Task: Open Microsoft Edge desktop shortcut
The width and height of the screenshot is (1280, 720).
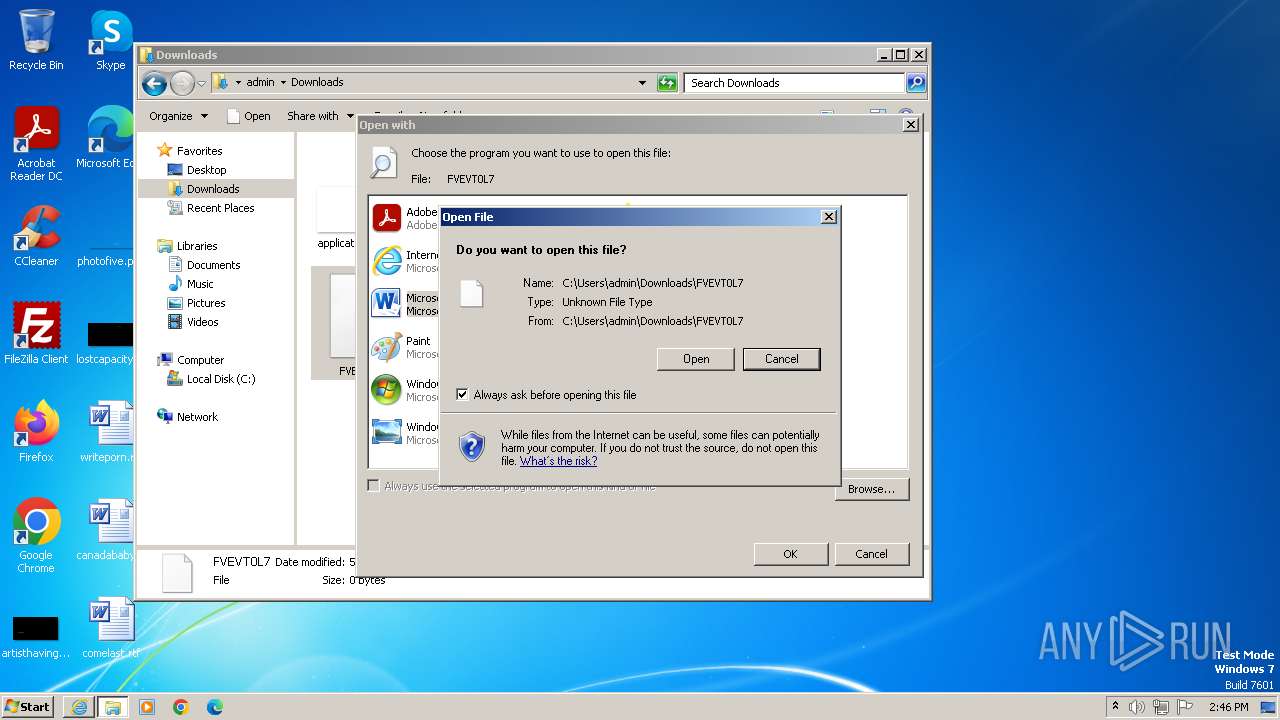Action: click(x=105, y=138)
